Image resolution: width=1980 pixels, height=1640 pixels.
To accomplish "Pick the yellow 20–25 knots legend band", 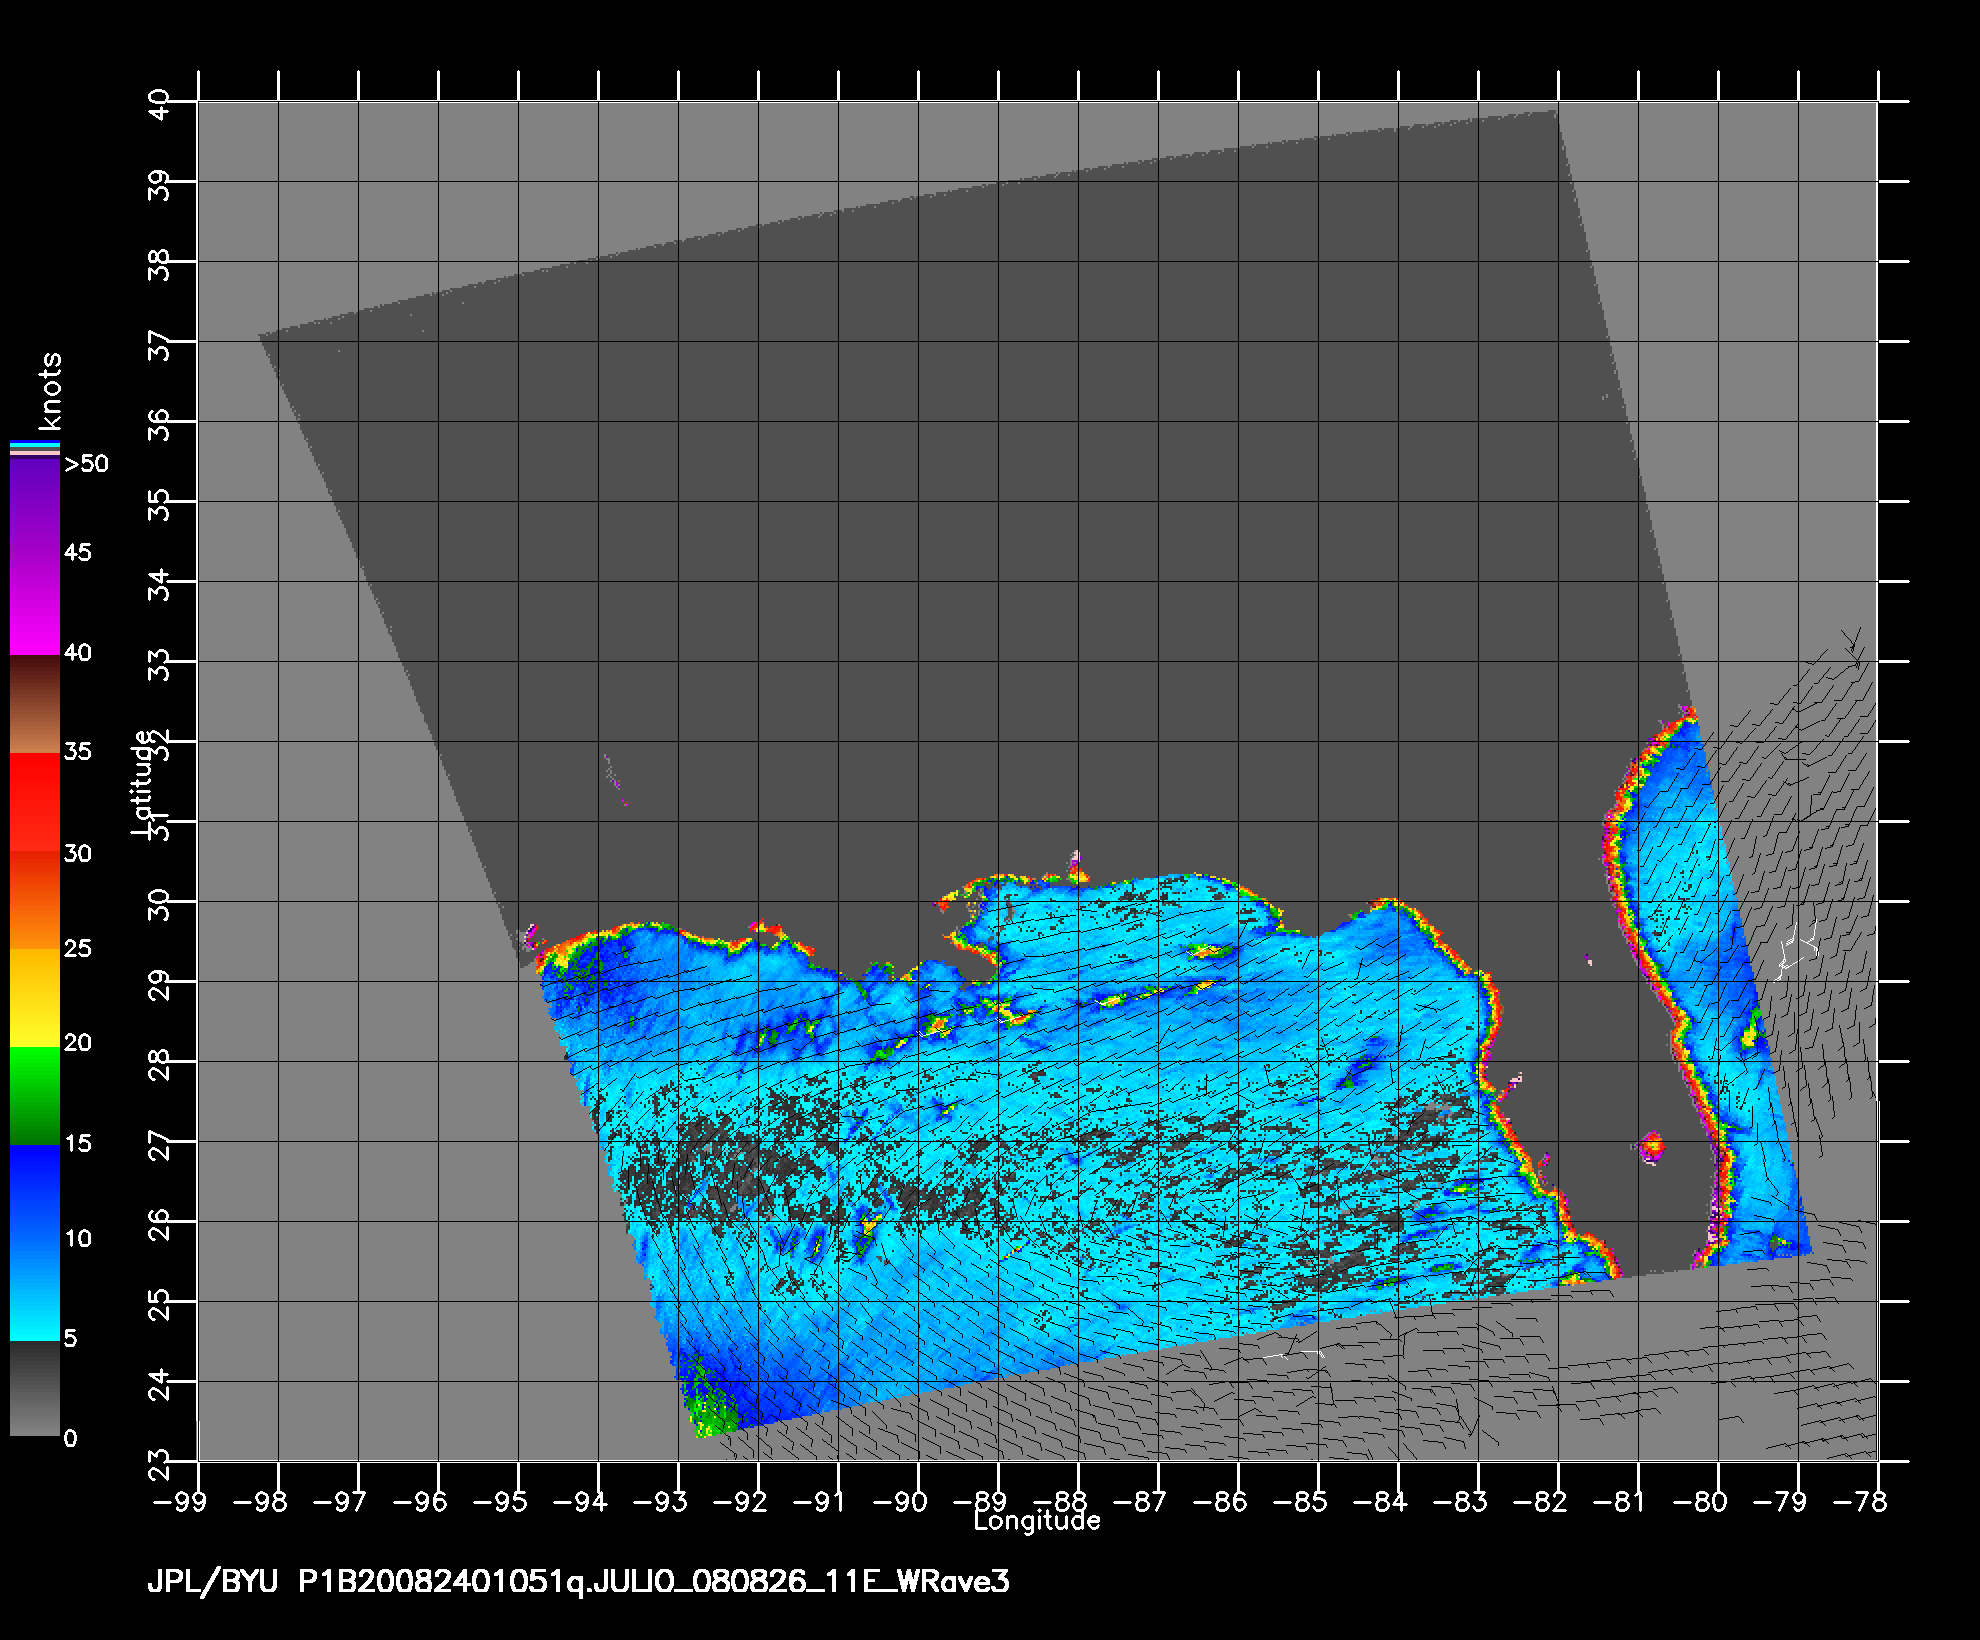I will [x=35, y=998].
